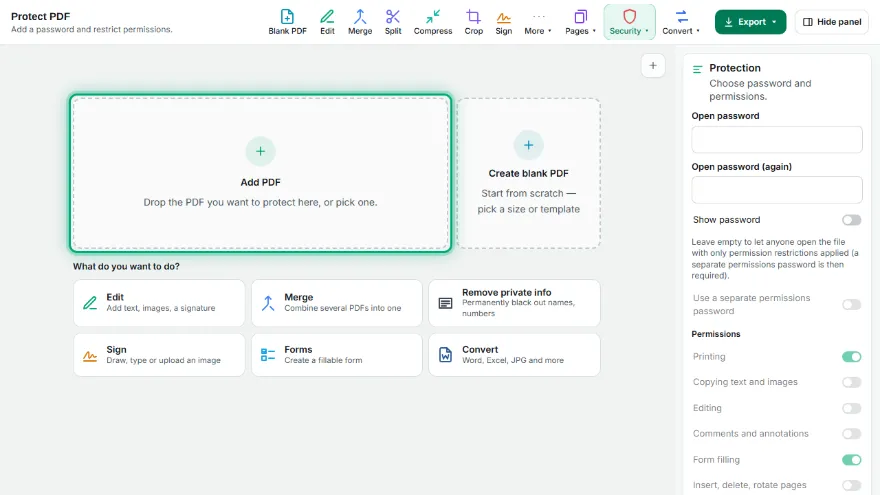The image size is (880, 495).
Task: Choose the Split scissors tool
Action: (x=393, y=22)
